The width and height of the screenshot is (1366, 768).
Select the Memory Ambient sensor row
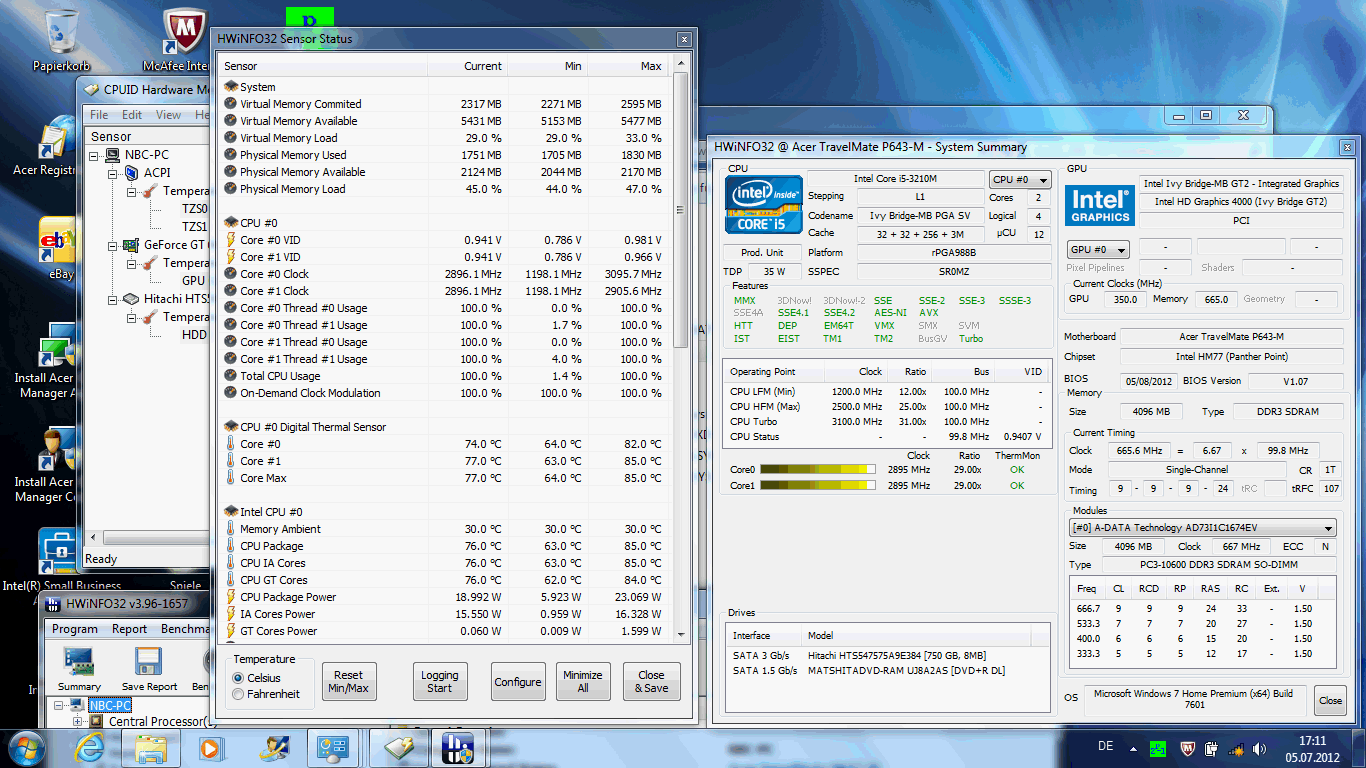[444, 529]
